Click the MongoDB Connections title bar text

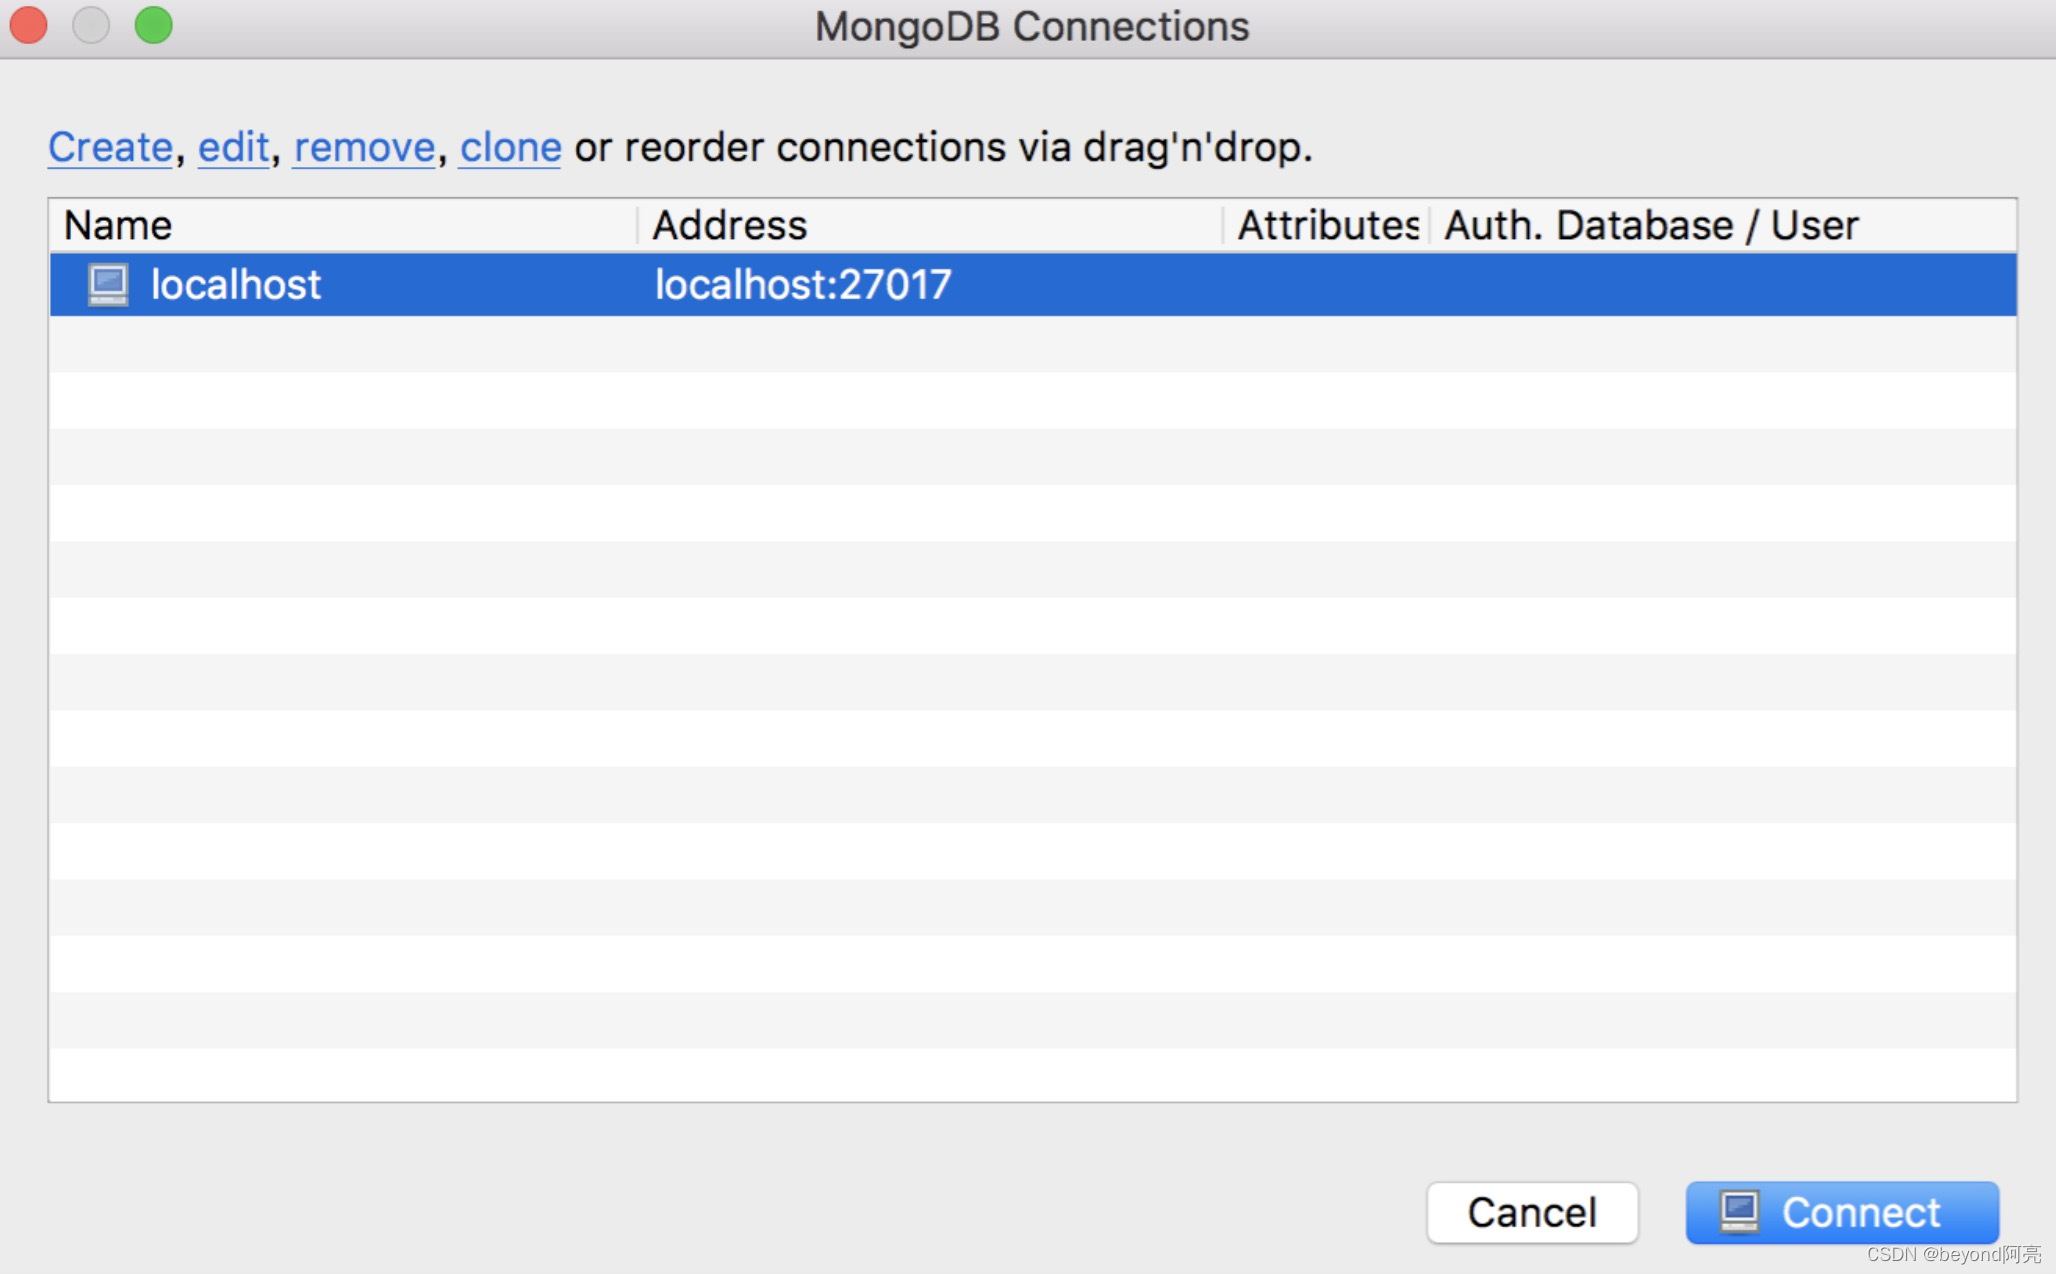(x=1031, y=27)
